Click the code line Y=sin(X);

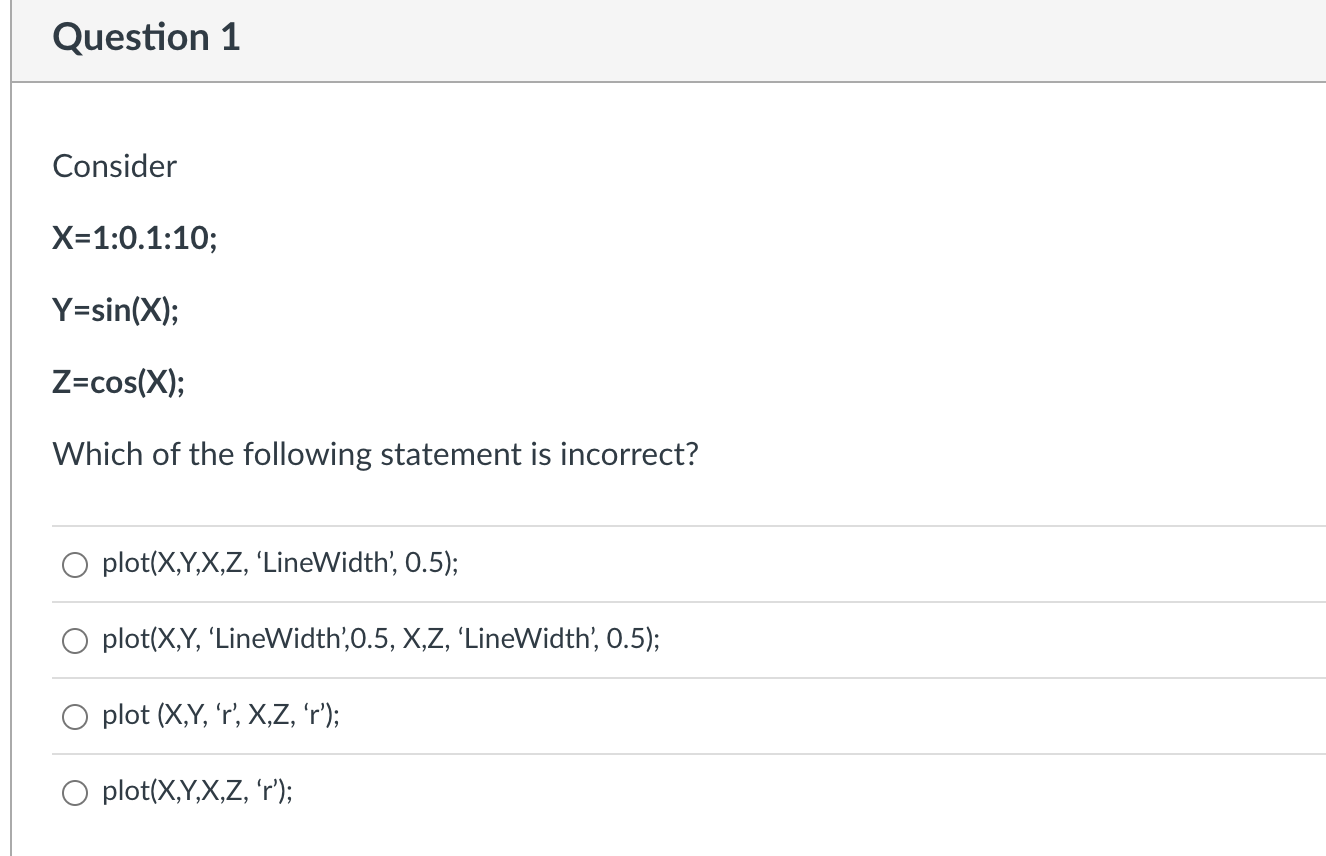click(116, 310)
